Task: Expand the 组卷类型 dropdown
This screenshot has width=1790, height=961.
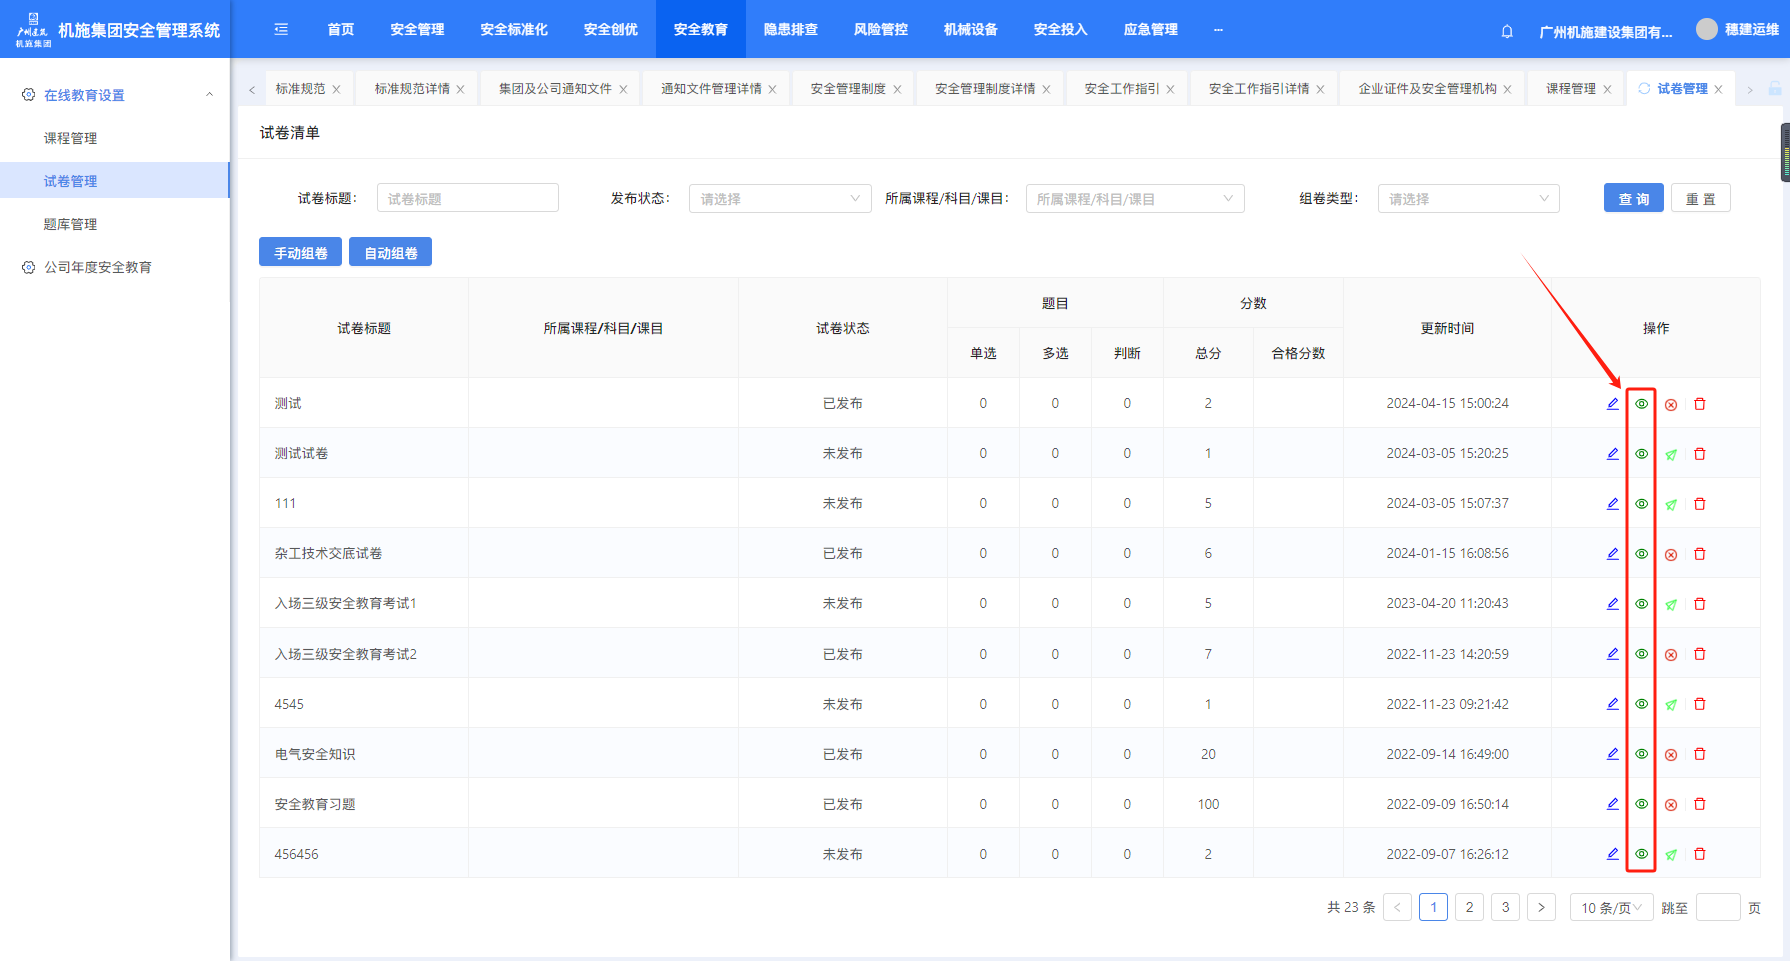Action: pos(1467,199)
